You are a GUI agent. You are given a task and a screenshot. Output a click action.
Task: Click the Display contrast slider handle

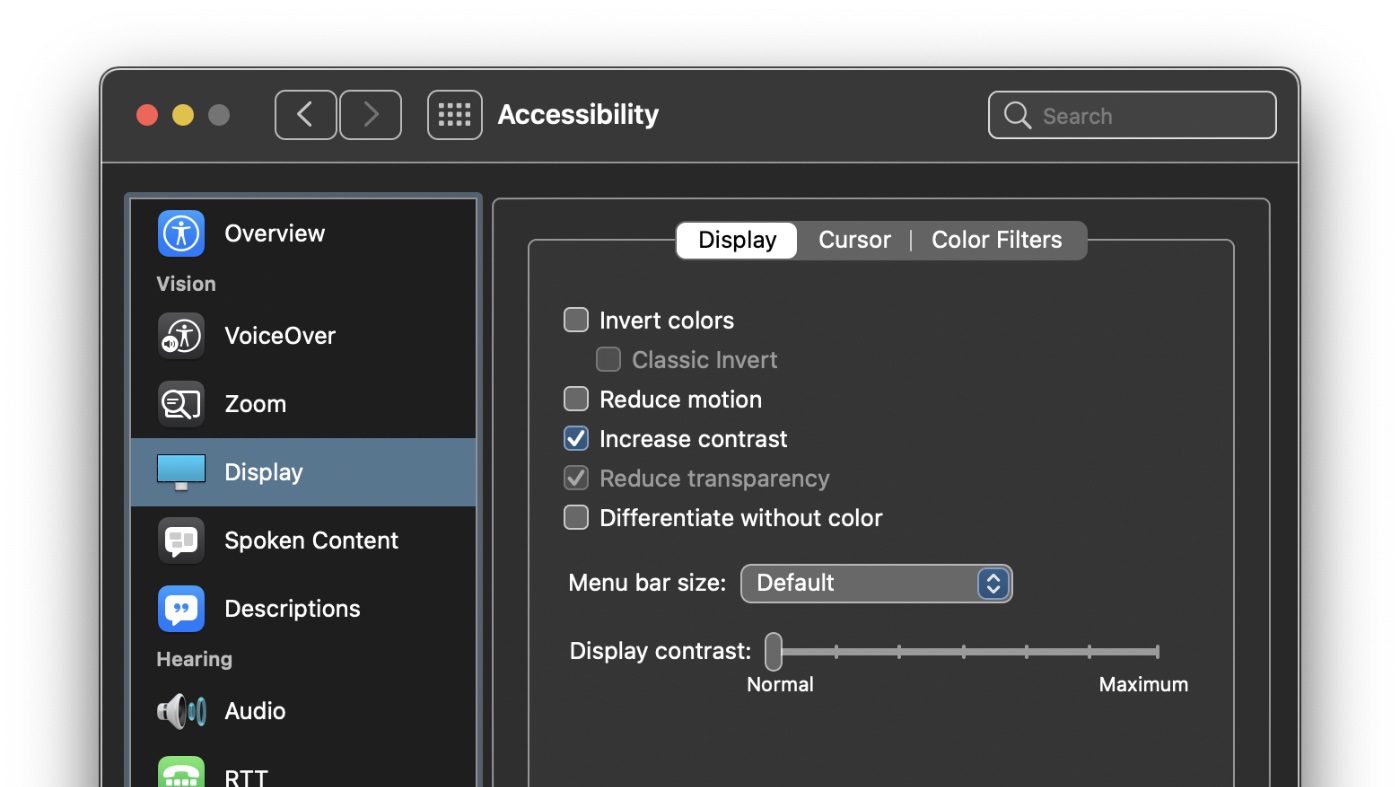tap(773, 652)
